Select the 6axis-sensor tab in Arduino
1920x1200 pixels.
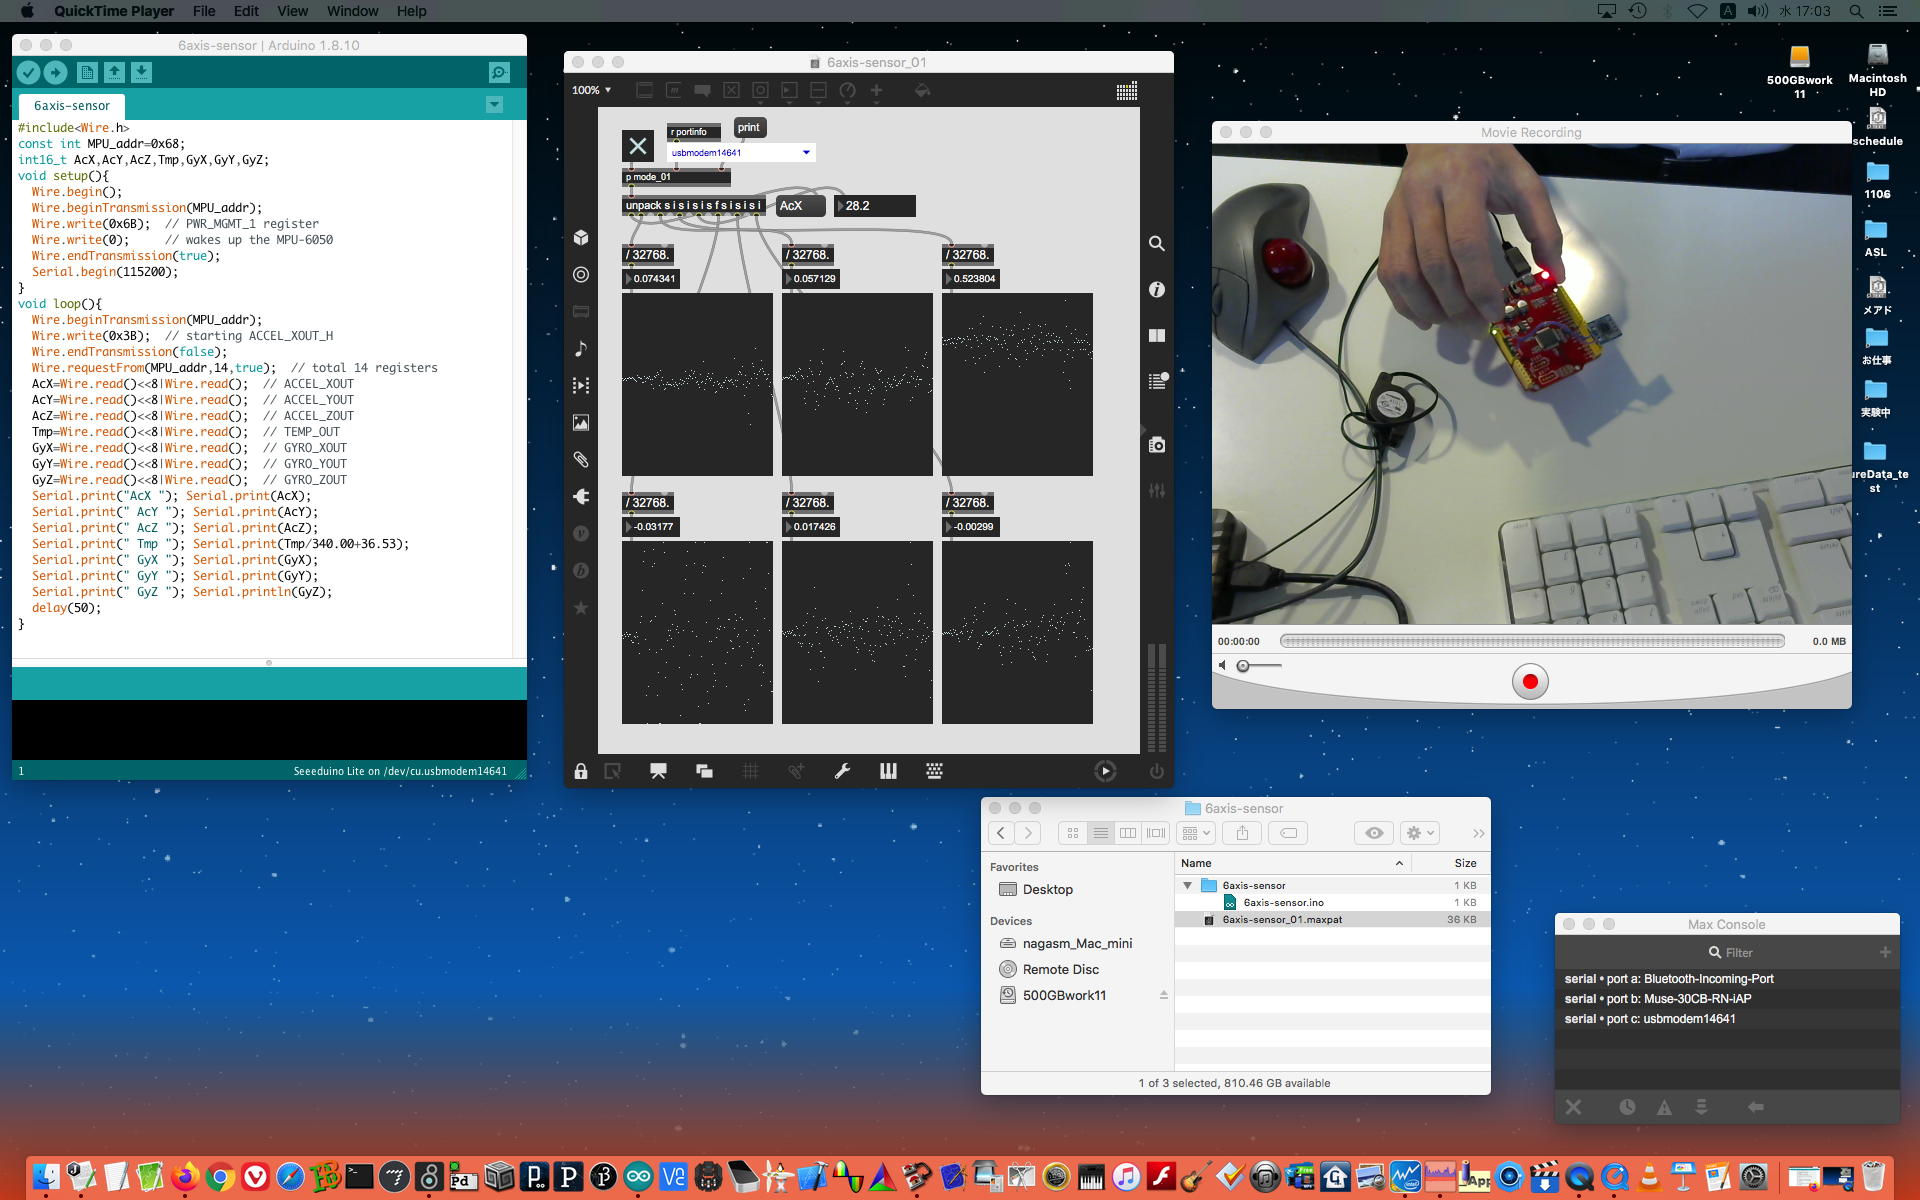72,106
